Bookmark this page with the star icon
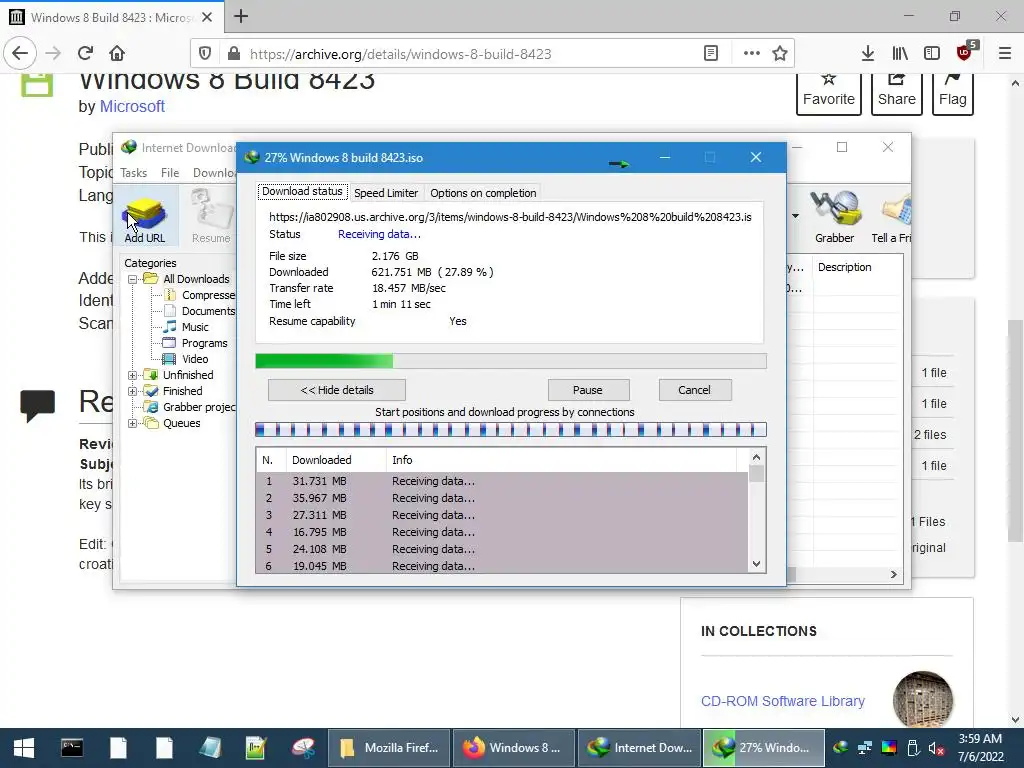 pos(780,54)
